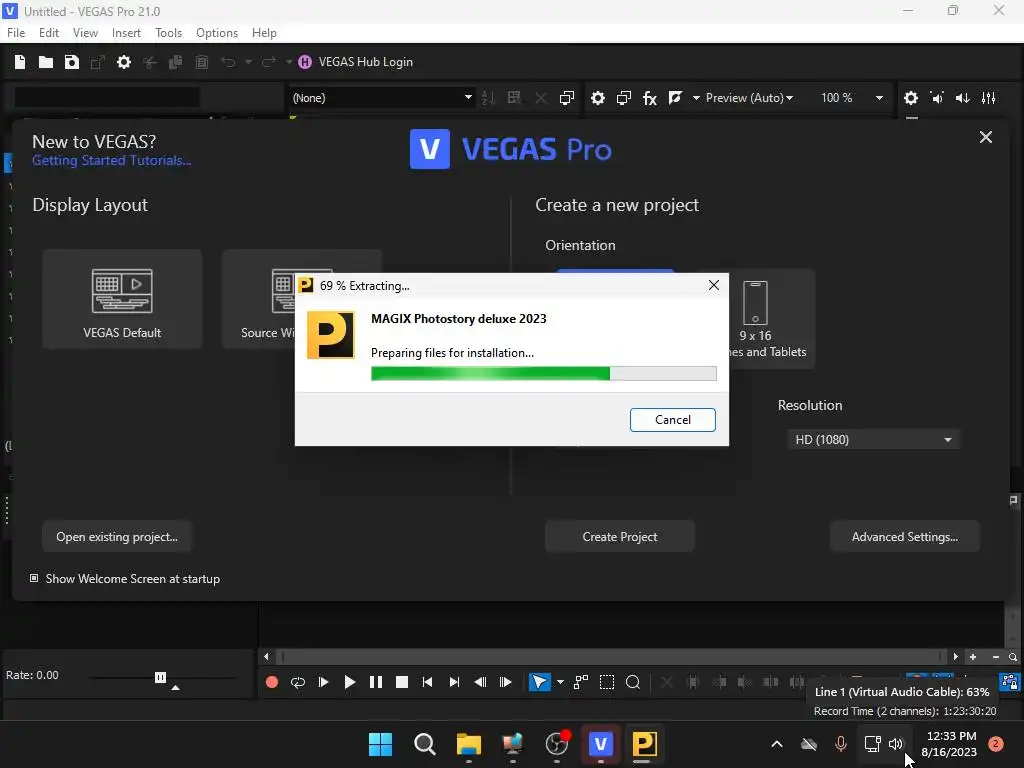Click the timeline horizontal scrollbar
Image resolution: width=1024 pixels, height=768 pixels.
click(x=611, y=657)
